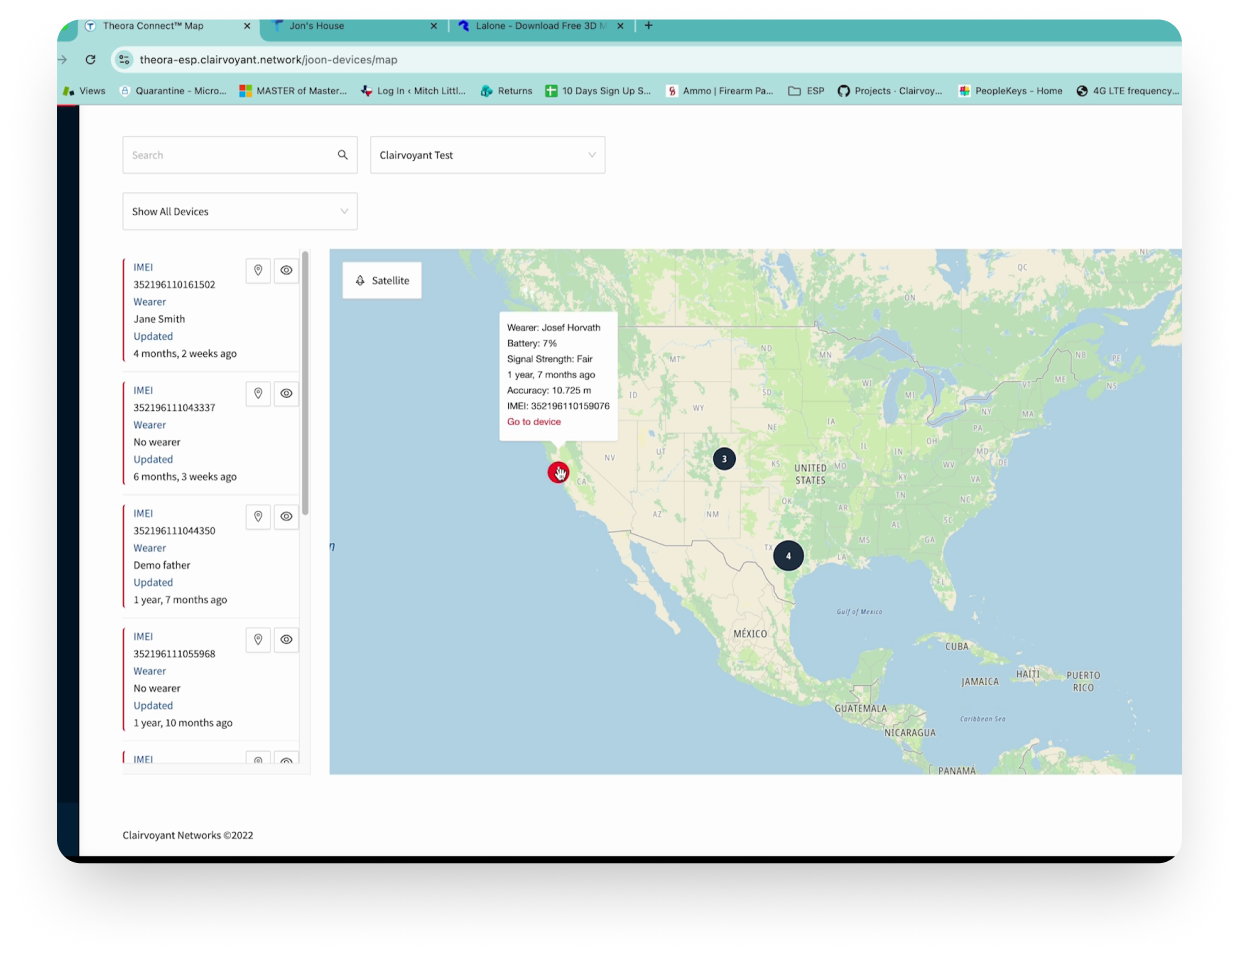Click location pin for Demo father device

pos(258,517)
